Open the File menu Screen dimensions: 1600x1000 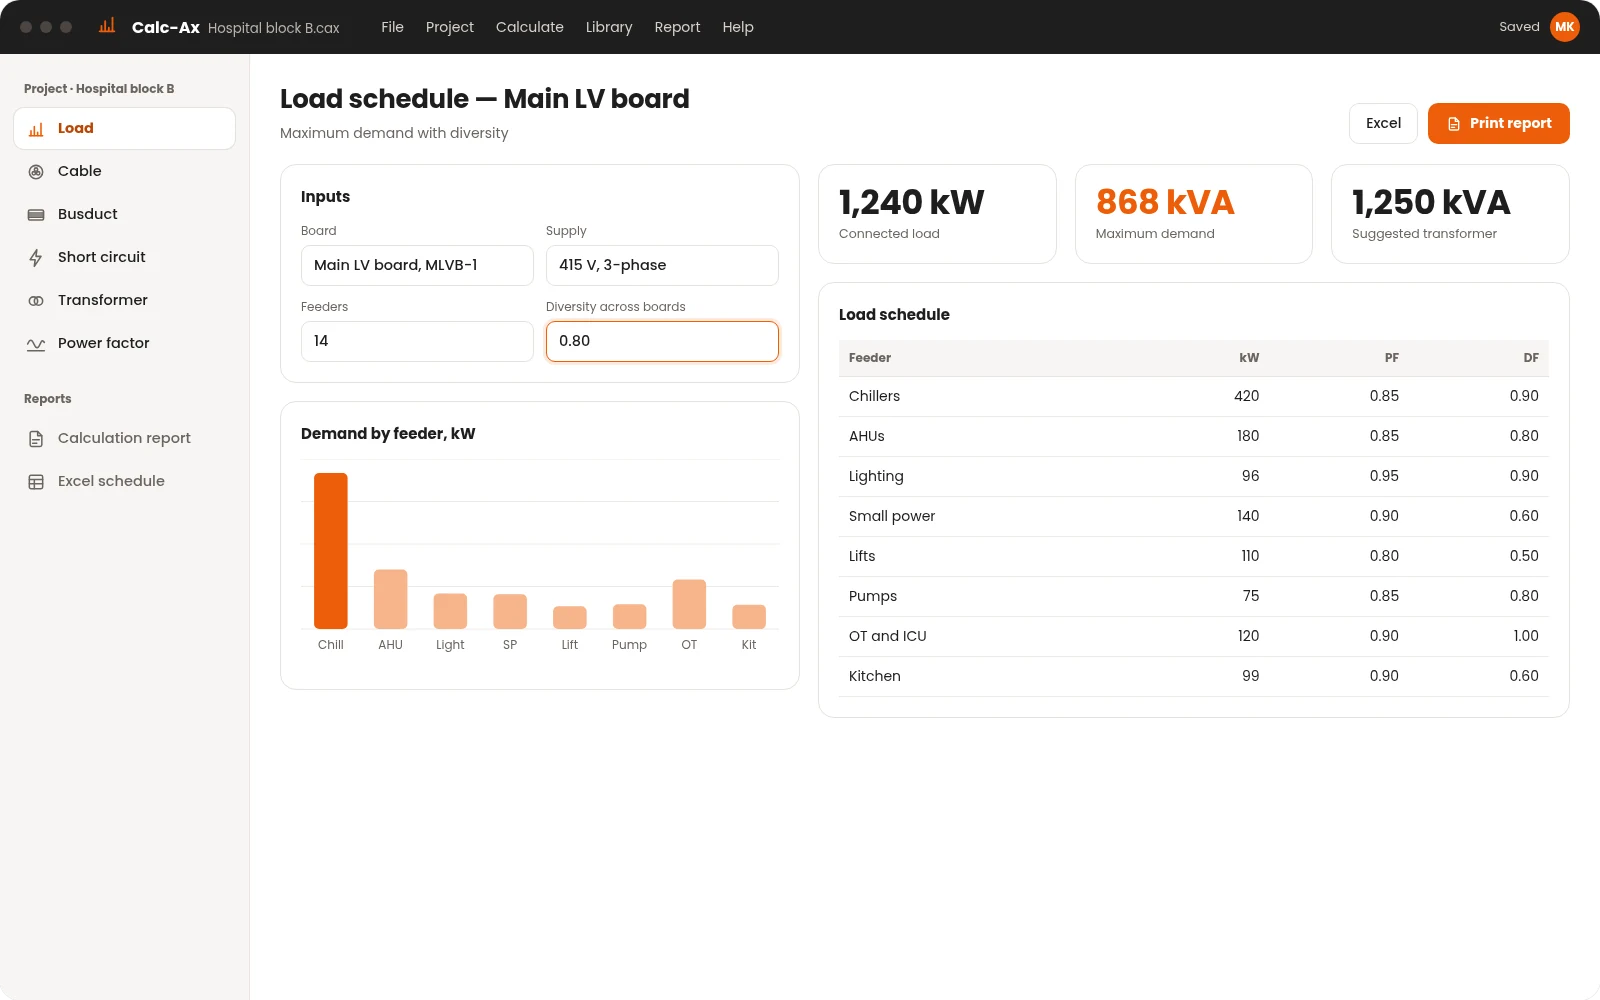392,27
